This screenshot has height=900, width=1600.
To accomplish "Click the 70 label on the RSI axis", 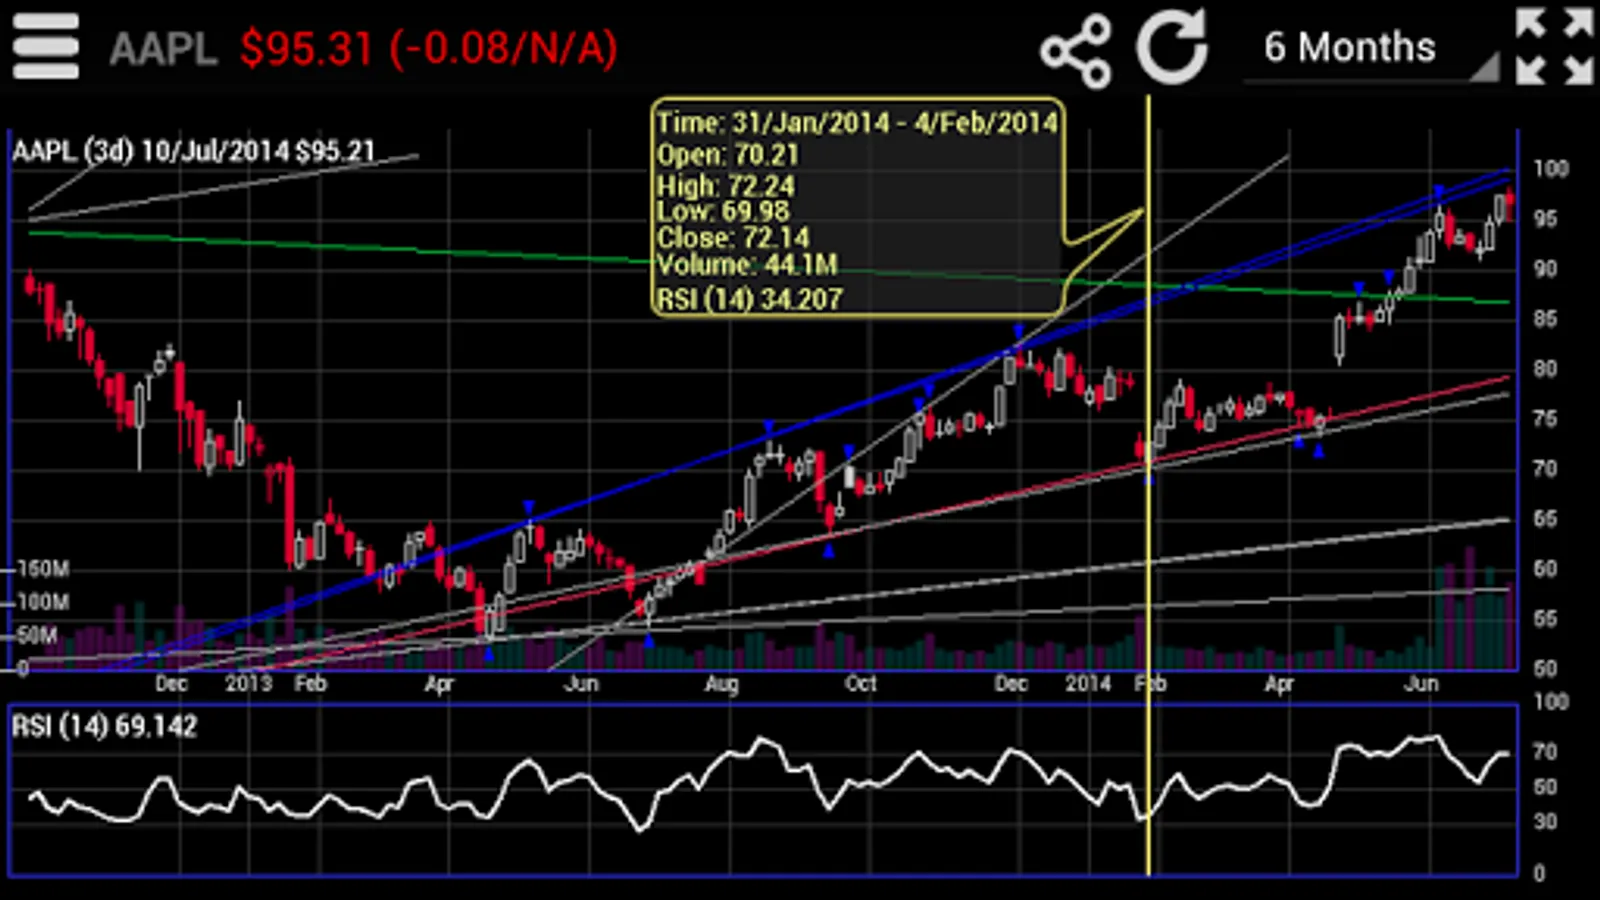I will point(1546,751).
